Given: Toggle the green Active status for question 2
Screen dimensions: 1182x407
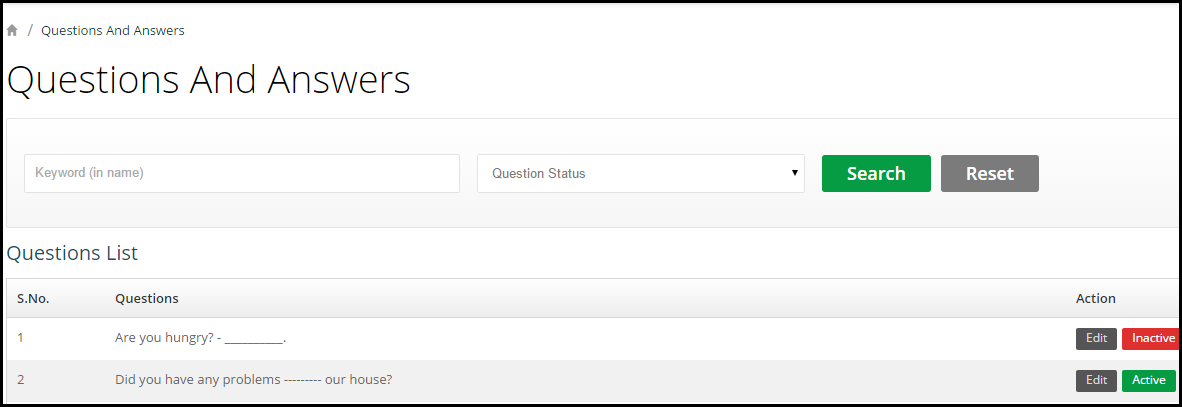Looking at the screenshot, I should click(1149, 381).
